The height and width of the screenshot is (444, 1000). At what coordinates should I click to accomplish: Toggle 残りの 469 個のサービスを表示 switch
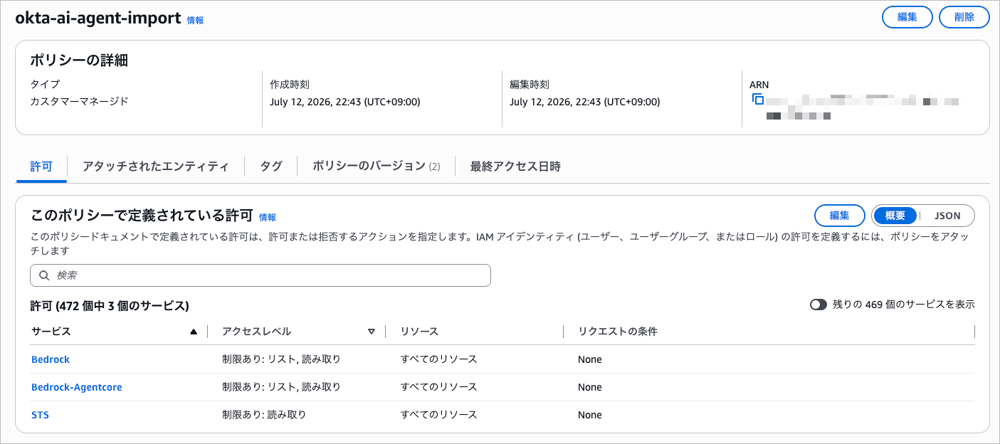pyautogui.click(x=818, y=305)
